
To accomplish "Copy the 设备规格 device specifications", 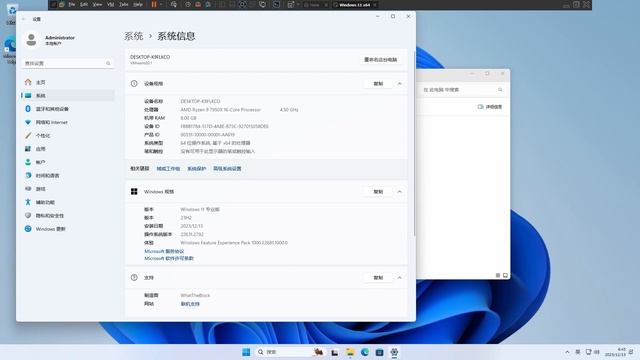I will pos(378,84).
